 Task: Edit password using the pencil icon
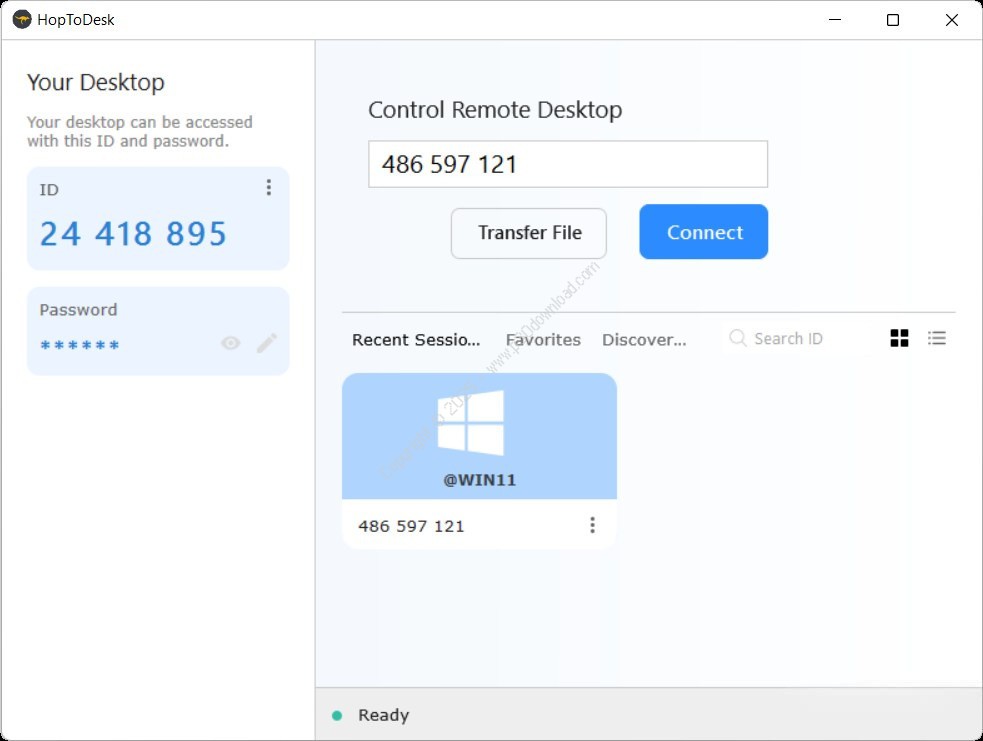pyautogui.click(x=266, y=344)
